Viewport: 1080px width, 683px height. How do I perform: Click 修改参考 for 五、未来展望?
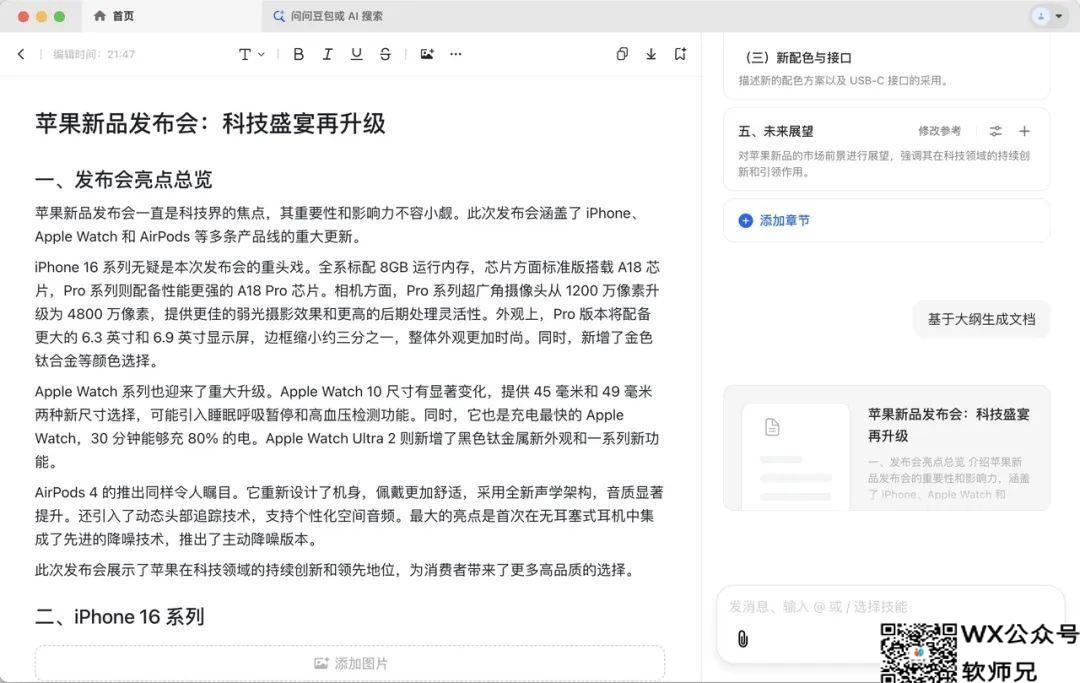click(939, 131)
